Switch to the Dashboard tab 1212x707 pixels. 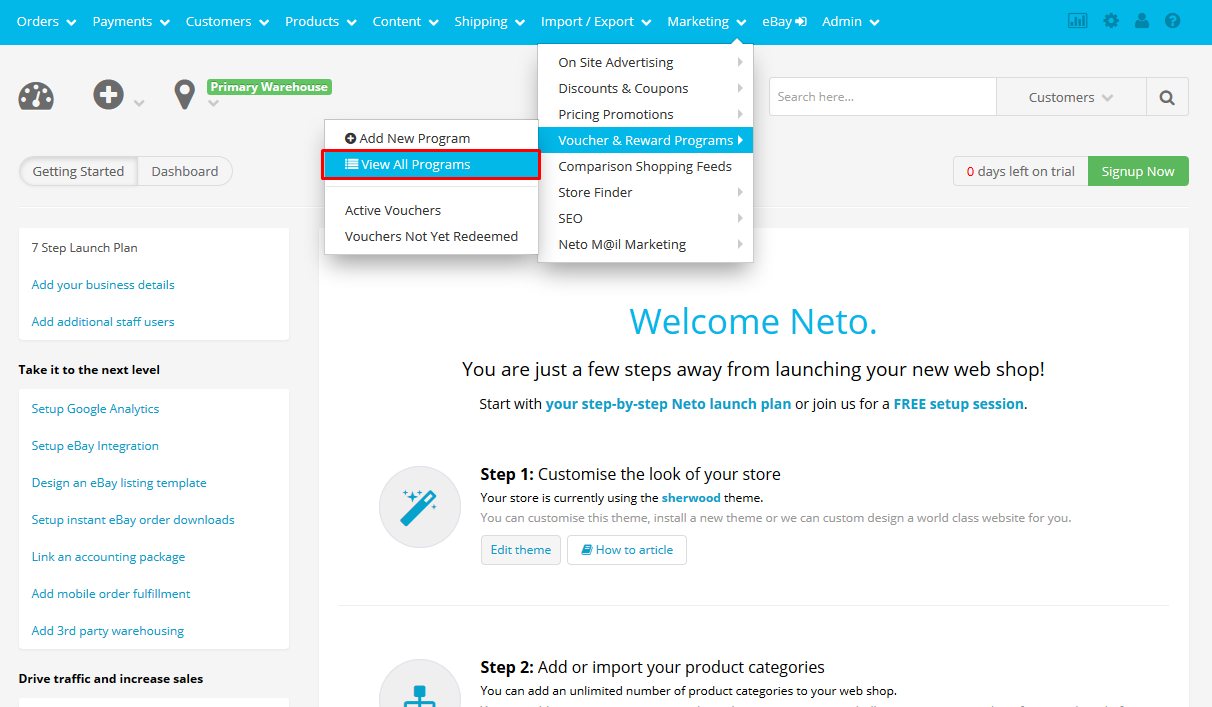(x=185, y=171)
